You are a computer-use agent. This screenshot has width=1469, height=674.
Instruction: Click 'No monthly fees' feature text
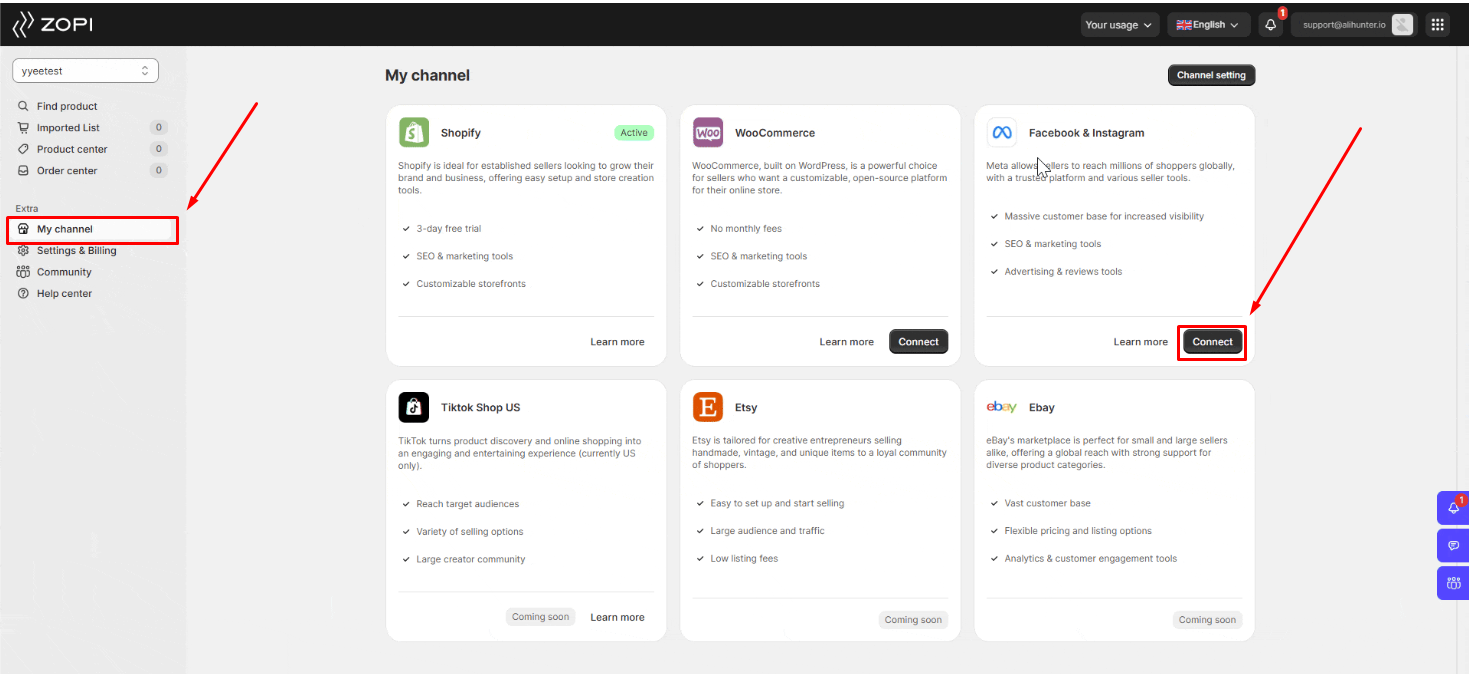click(746, 229)
